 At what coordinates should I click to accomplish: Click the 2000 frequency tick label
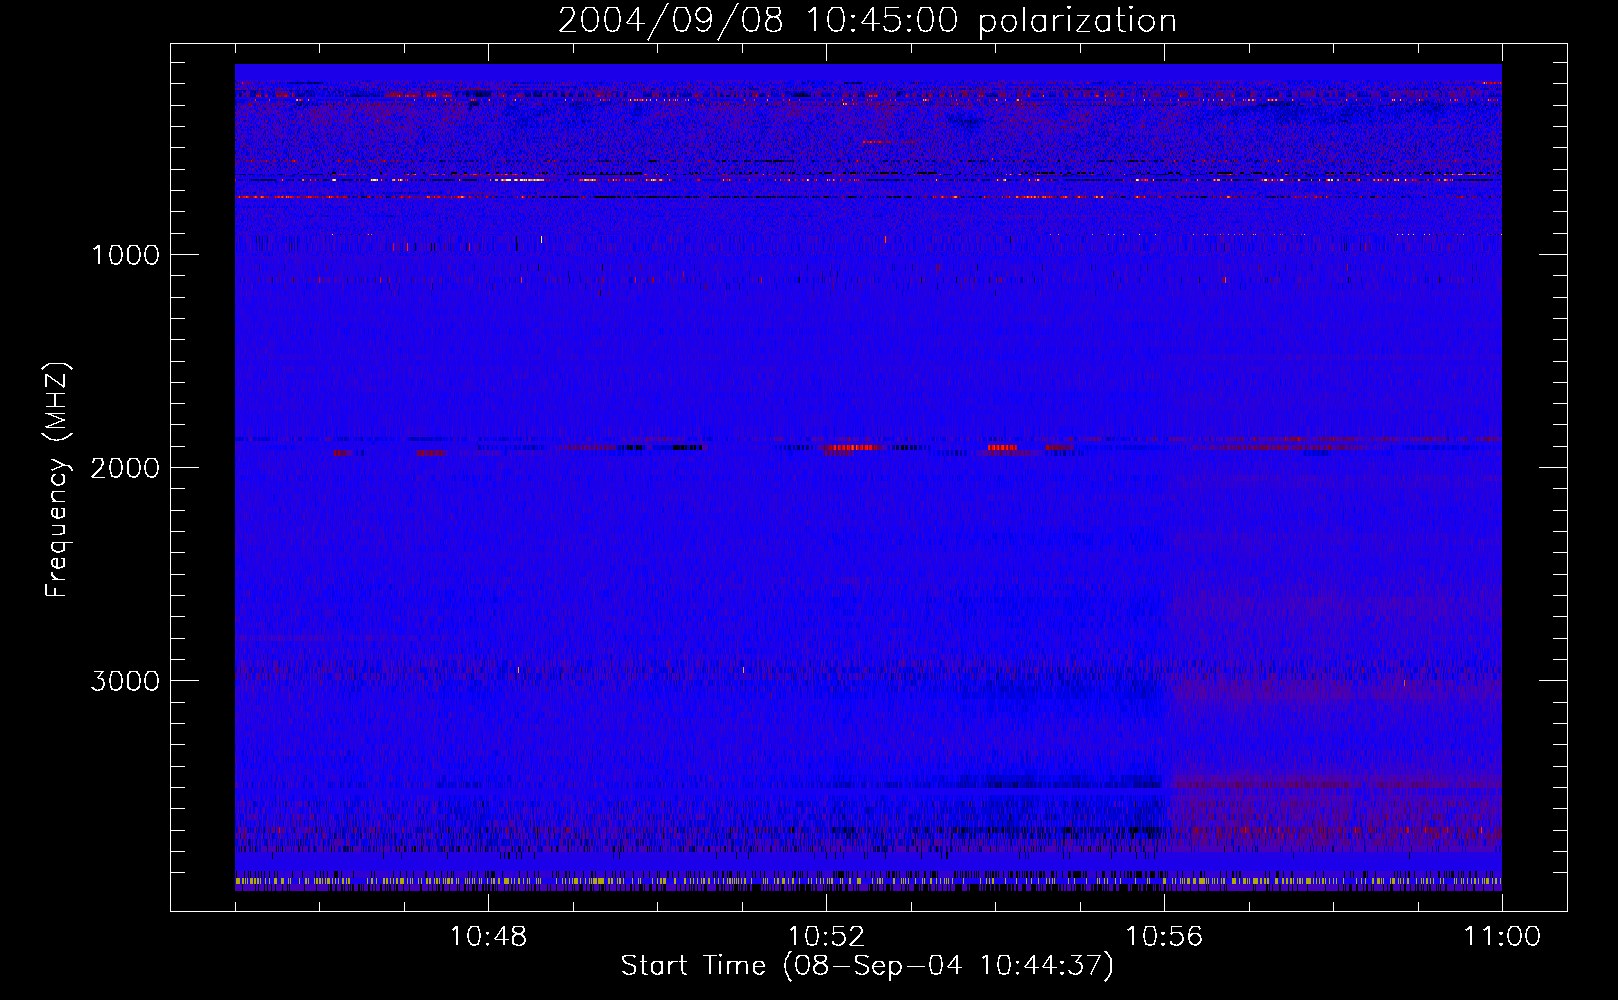(125, 468)
